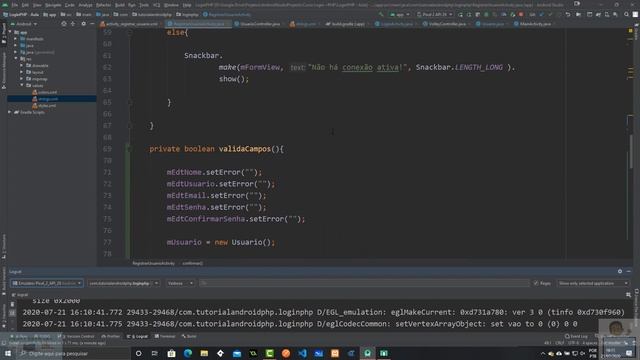Open Show only selected application filter dropdown
The height and width of the screenshot is (360, 640).
click(x=593, y=283)
